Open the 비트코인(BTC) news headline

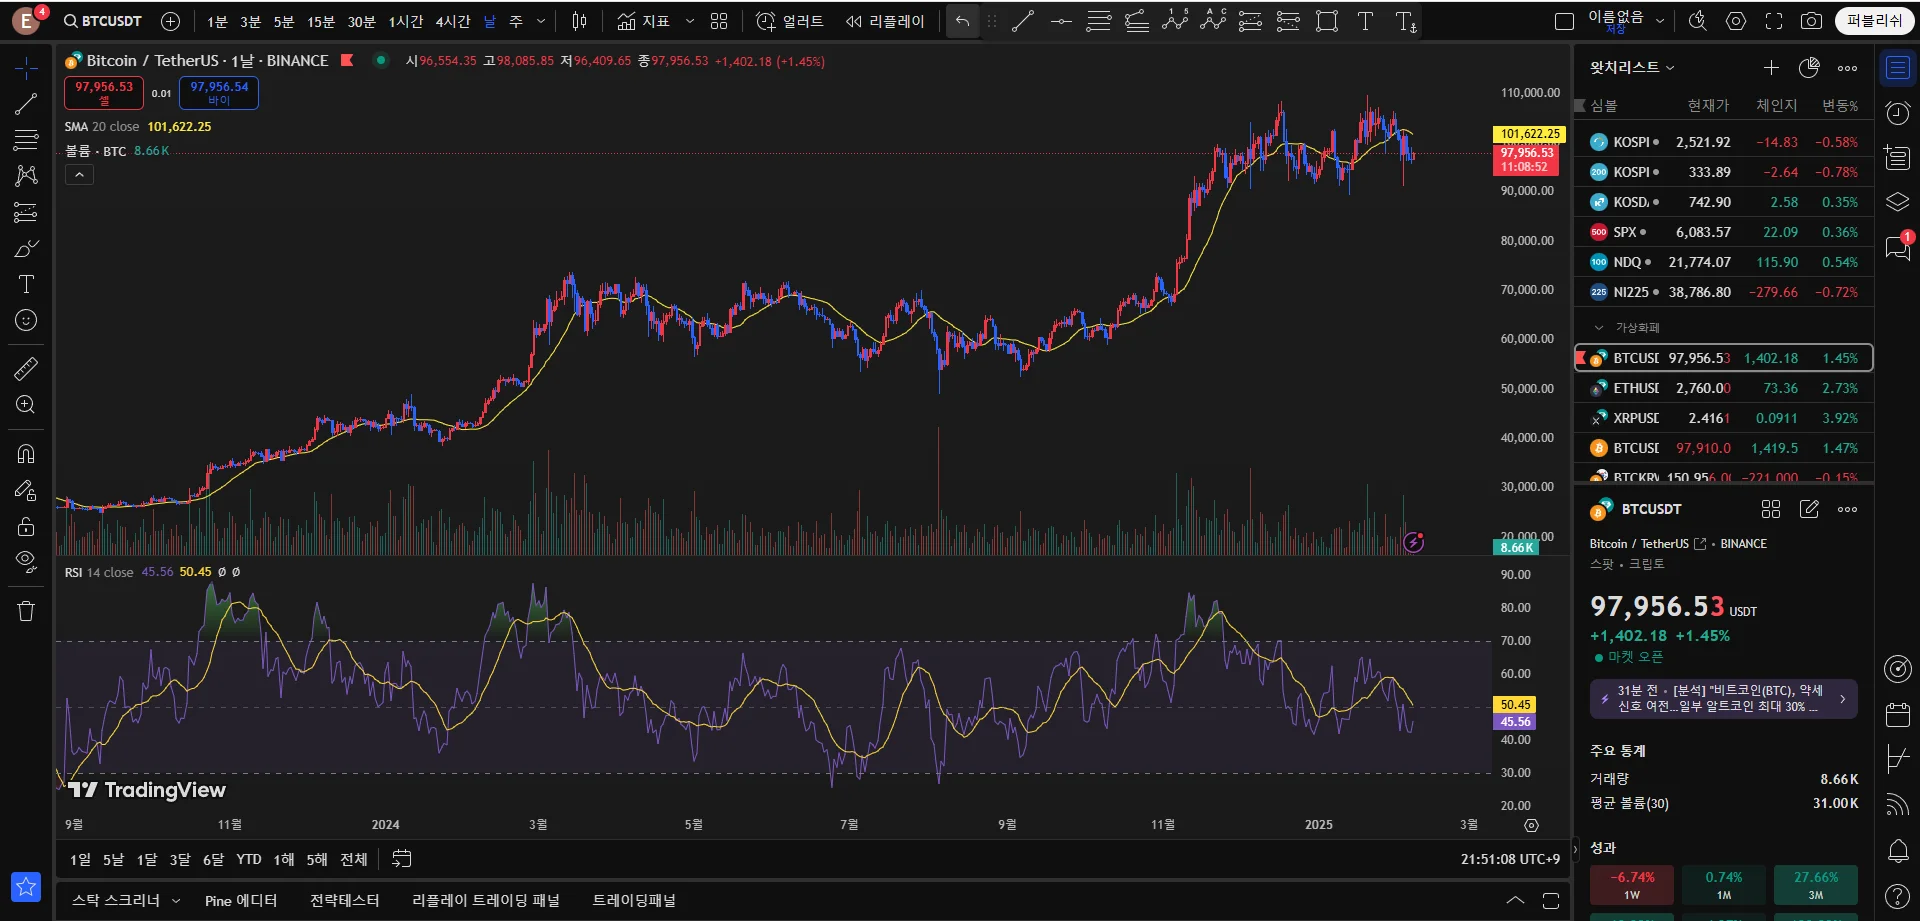pyautogui.click(x=1722, y=698)
